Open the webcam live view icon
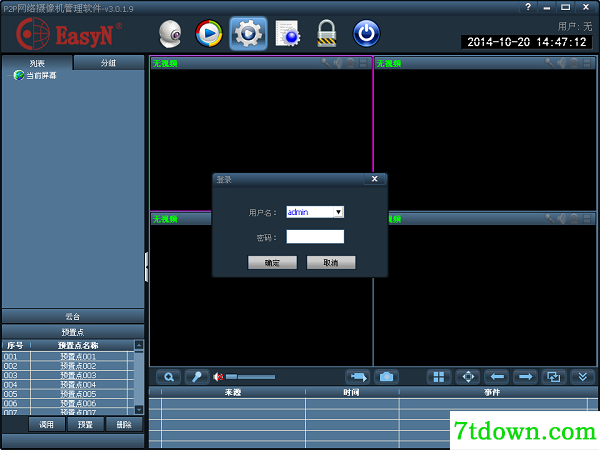 tap(170, 34)
